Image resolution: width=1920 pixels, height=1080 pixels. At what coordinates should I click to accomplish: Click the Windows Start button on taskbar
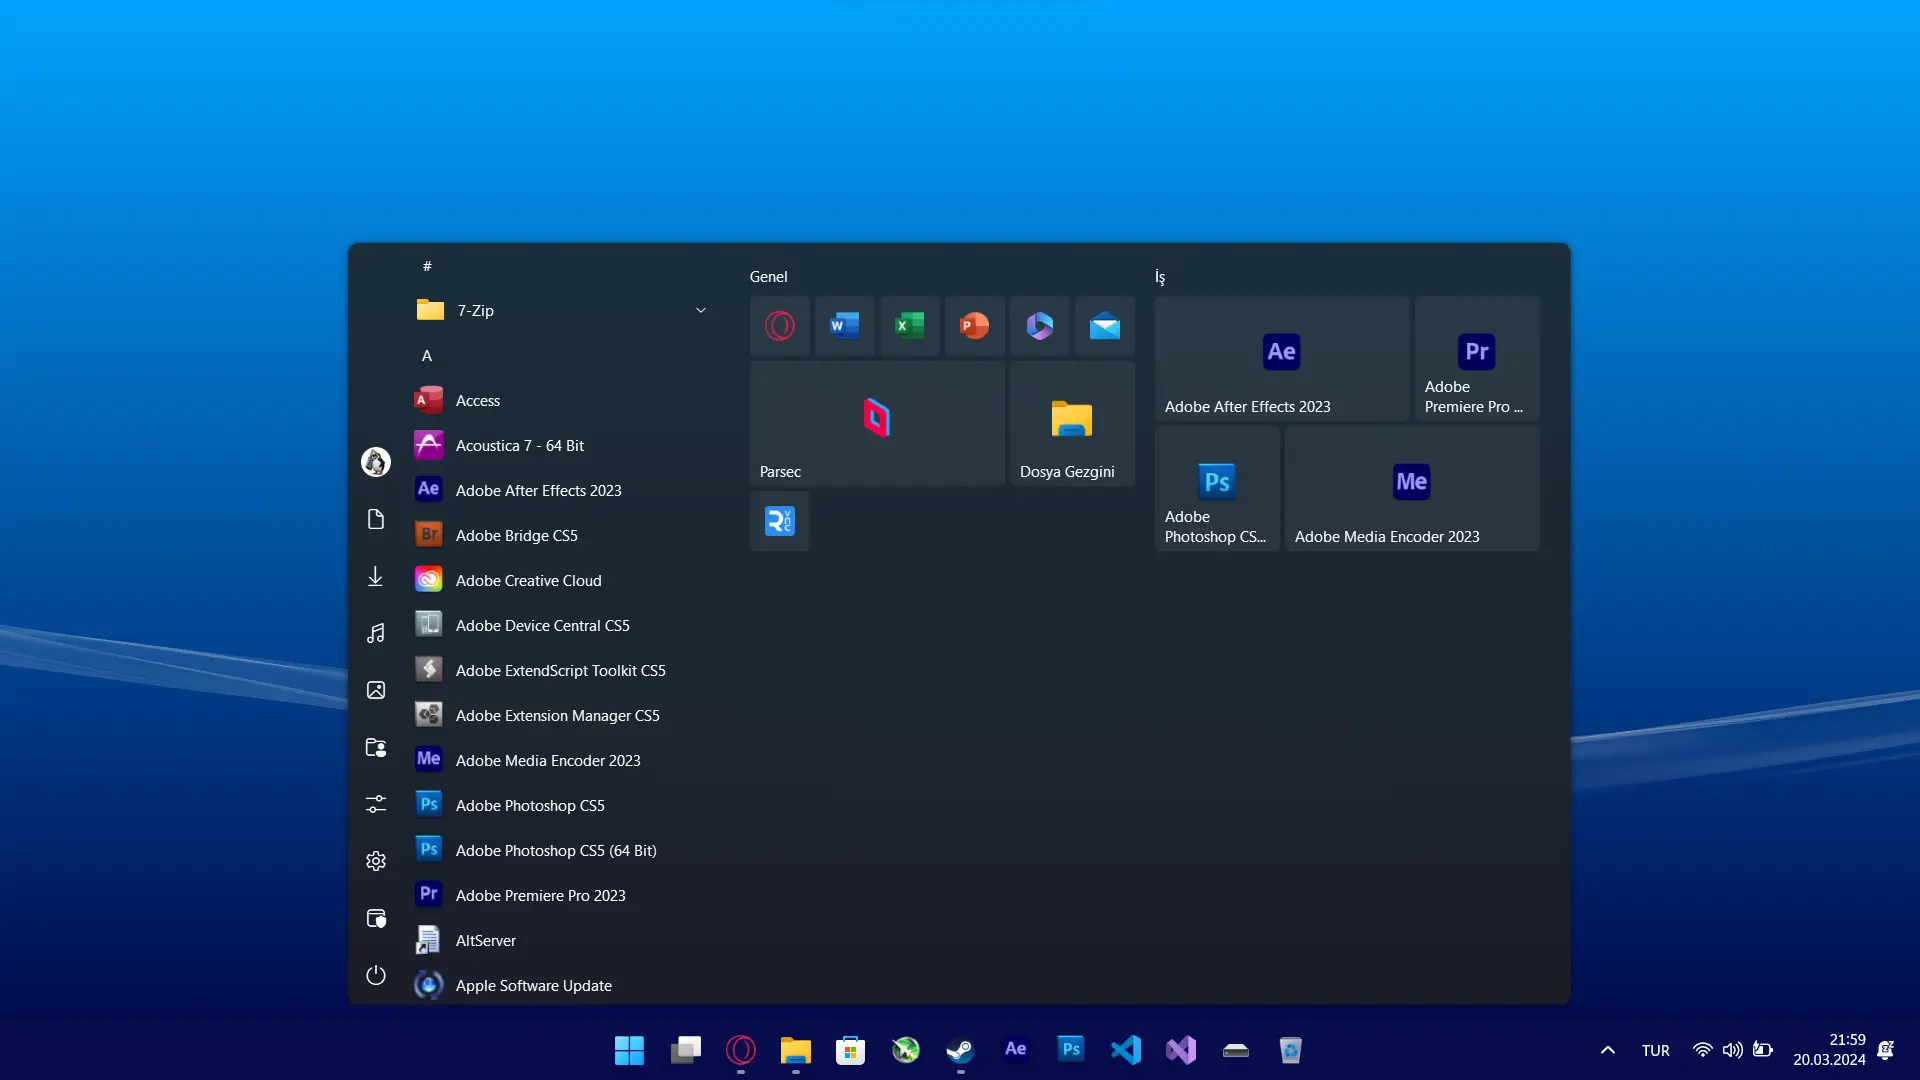(630, 1050)
